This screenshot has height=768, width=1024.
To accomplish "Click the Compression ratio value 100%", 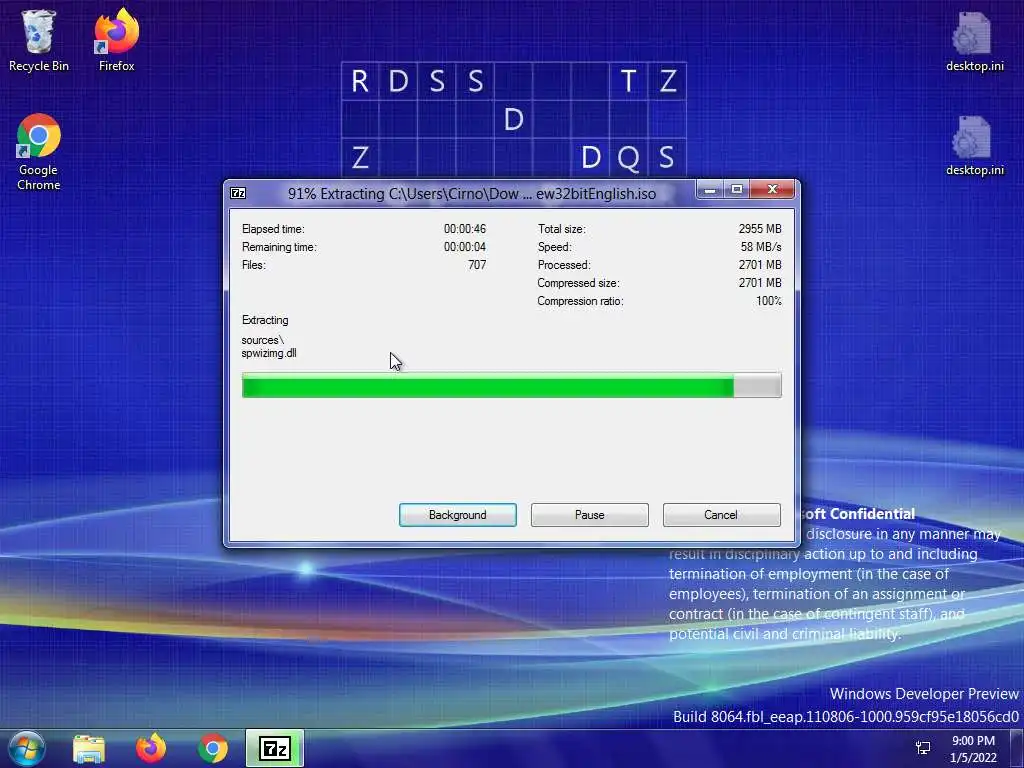I will [769, 301].
